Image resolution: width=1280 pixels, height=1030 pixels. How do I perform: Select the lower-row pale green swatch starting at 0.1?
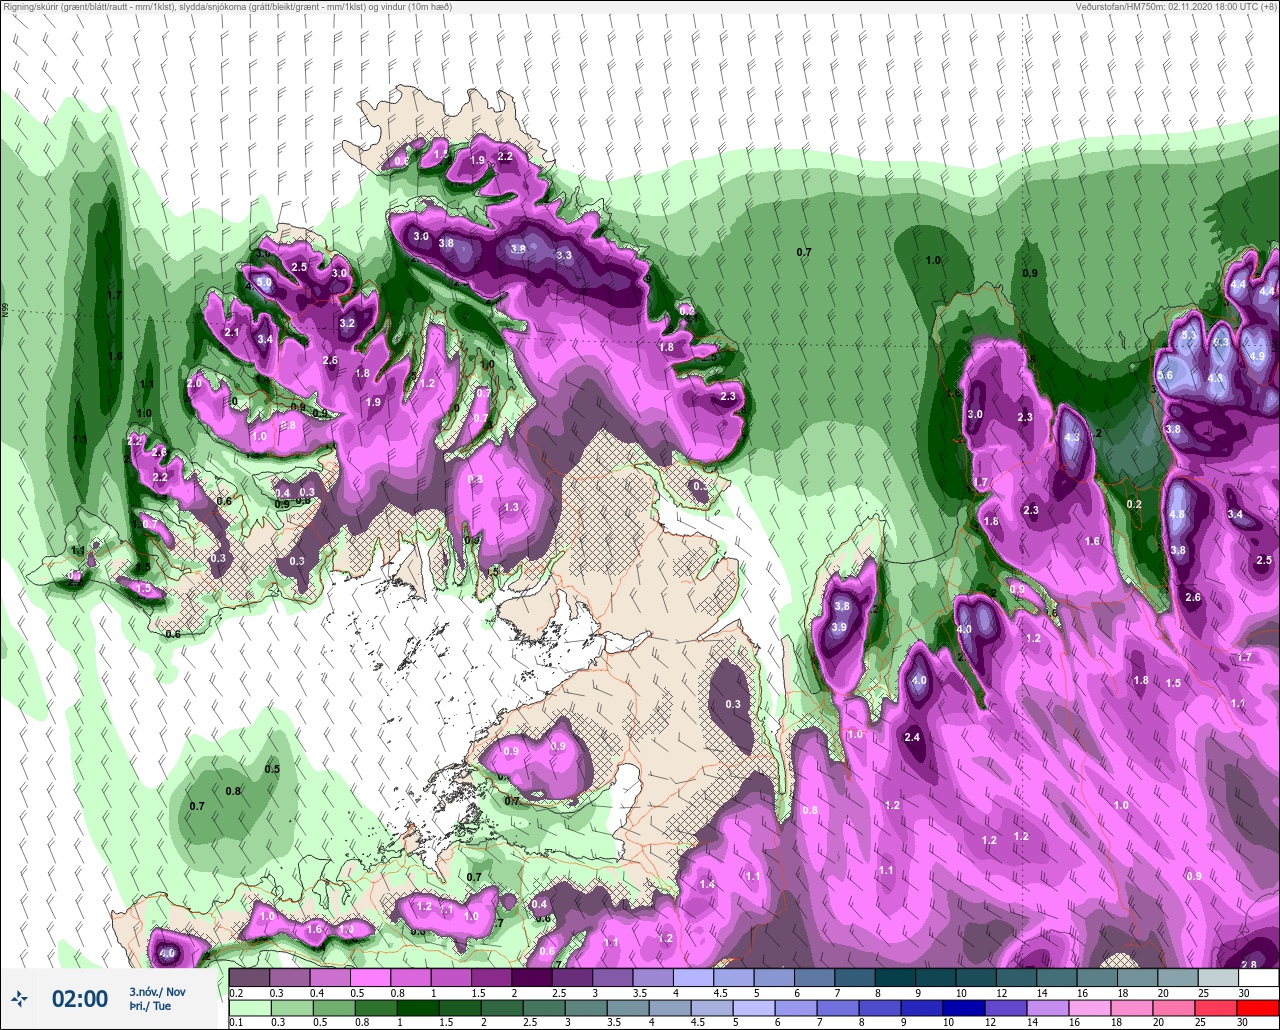[x=249, y=1008]
